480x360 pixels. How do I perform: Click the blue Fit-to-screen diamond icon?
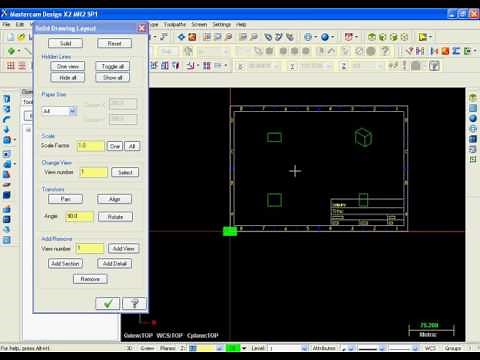(x=181, y=37)
